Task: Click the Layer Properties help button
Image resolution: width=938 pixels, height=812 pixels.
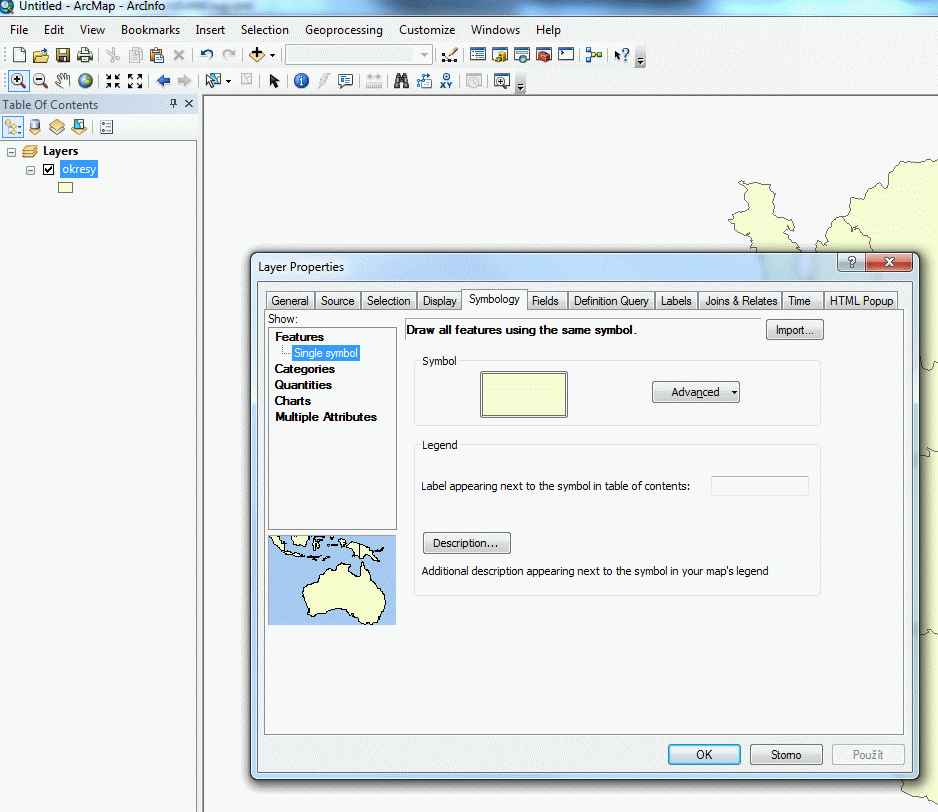Action: coord(852,261)
